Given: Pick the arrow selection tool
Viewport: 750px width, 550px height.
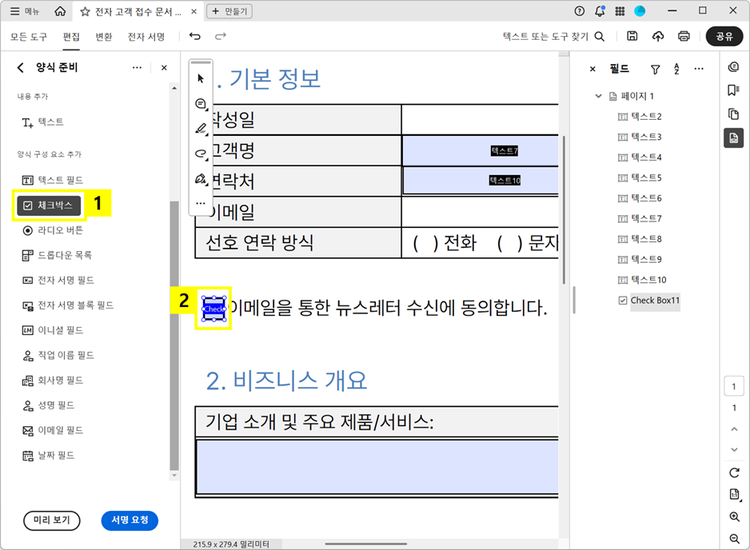Looking at the screenshot, I should click(x=200, y=78).
